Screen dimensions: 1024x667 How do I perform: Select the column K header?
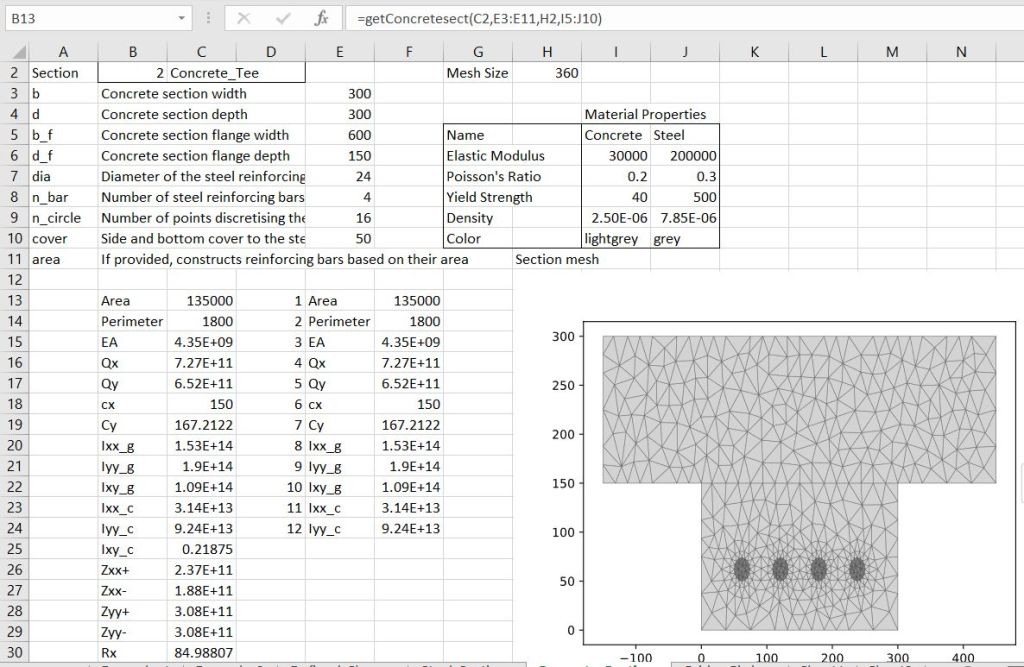pos(753,52)
